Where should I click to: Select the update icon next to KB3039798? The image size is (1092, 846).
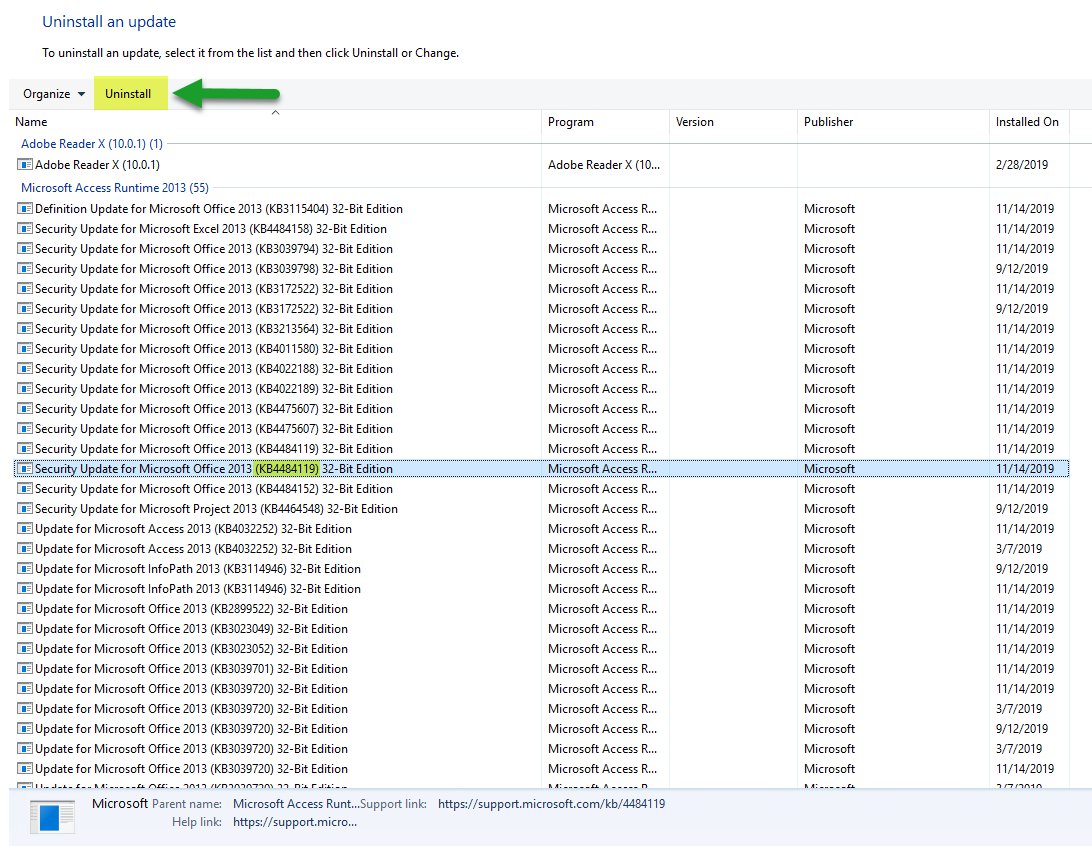24,269
